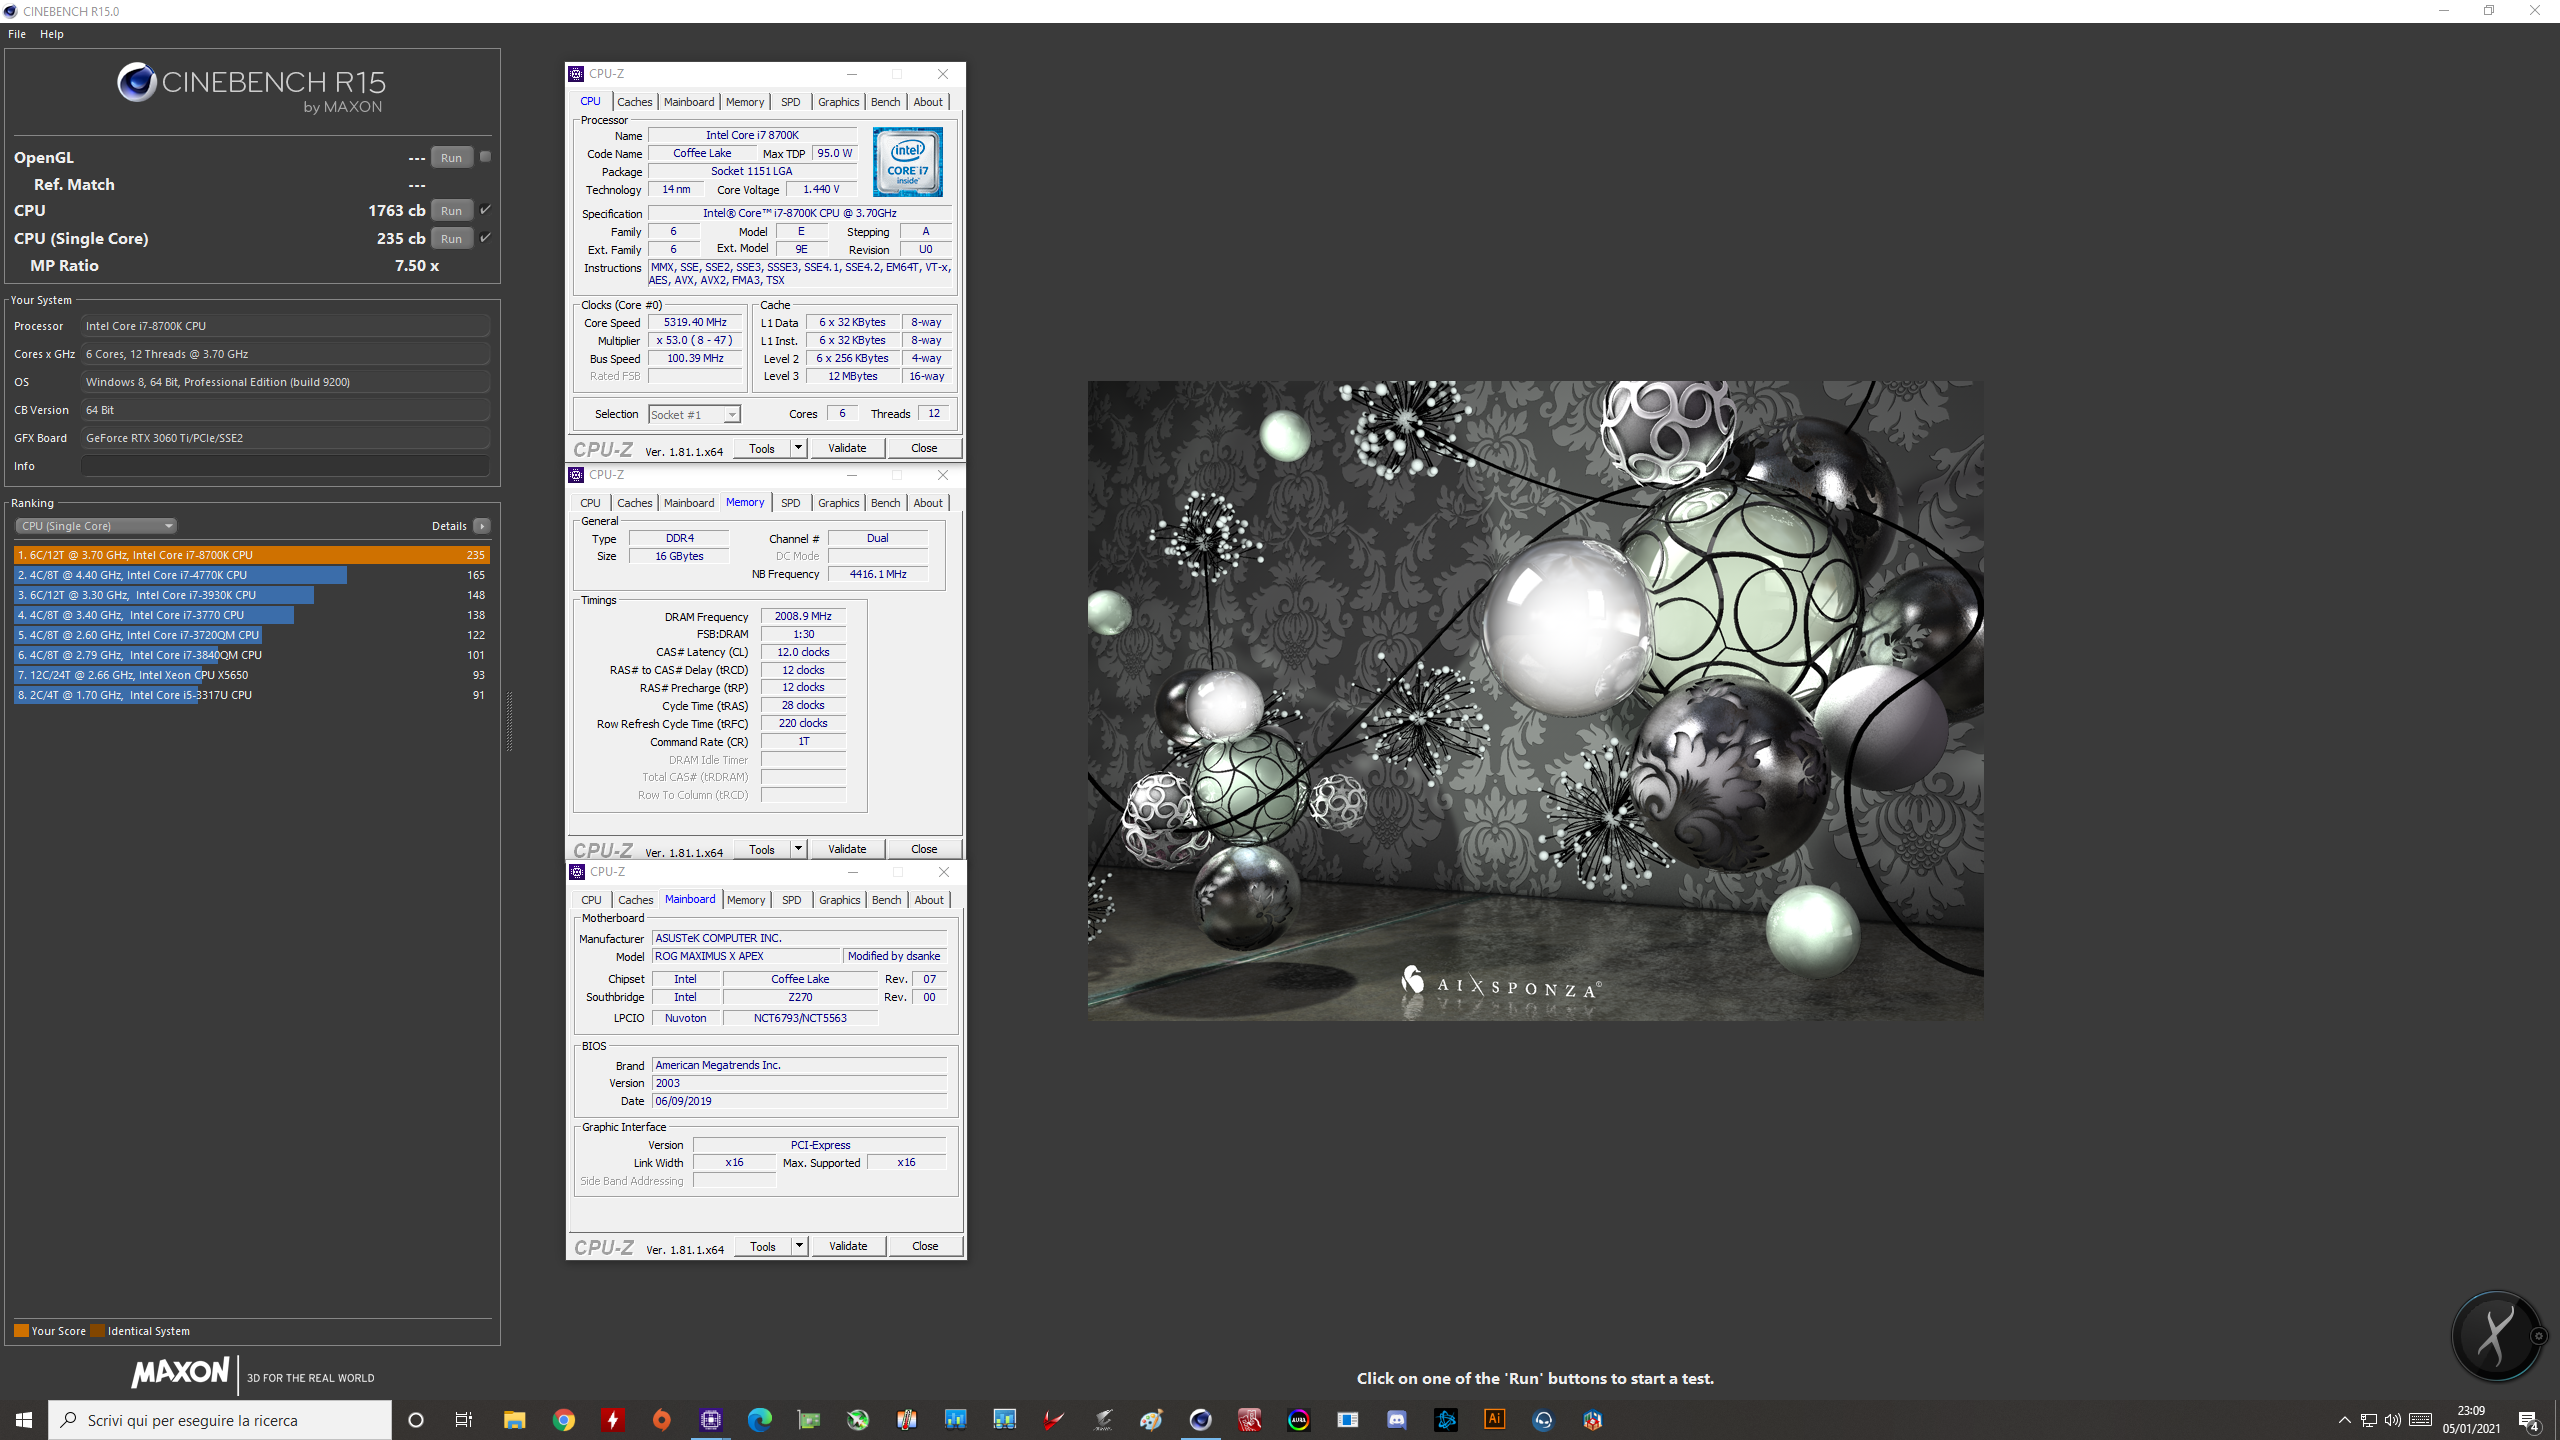This screenshot has width=2560, height=1440.
Task: Click the CPU-Z title bar icon of top window
Action: click(576, 74)
